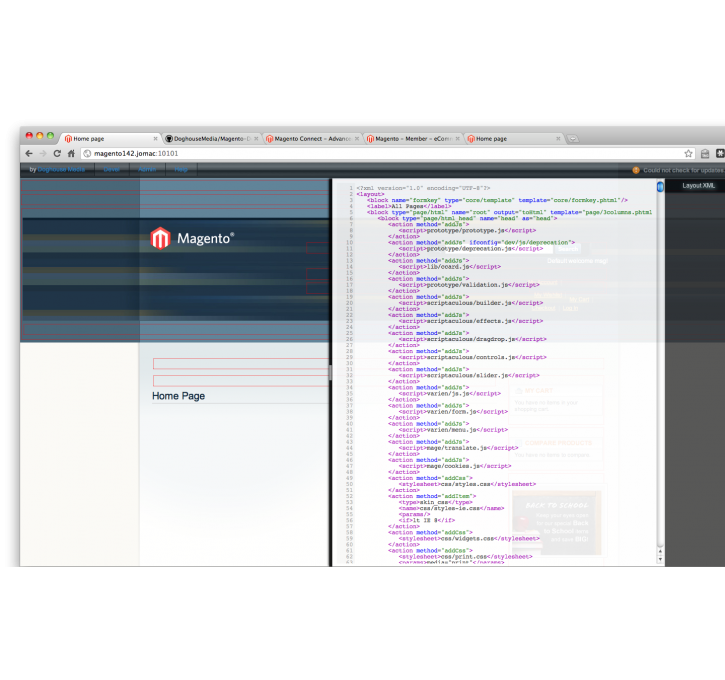Close the first Home page tab

tap(155, 139)
